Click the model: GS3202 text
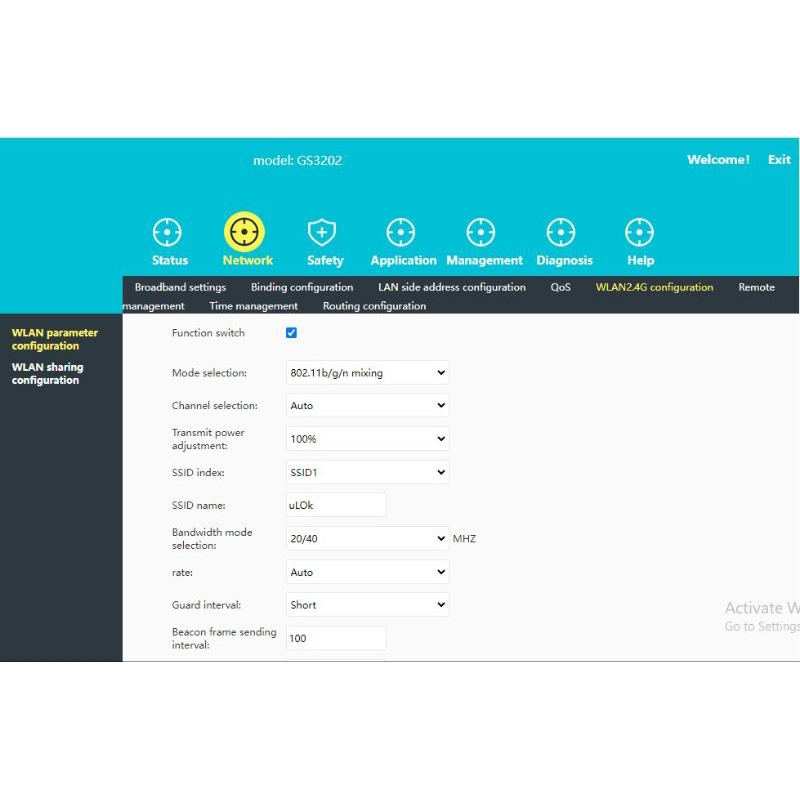Viewport: 800px width, 800px height. (x=297, y=160)
